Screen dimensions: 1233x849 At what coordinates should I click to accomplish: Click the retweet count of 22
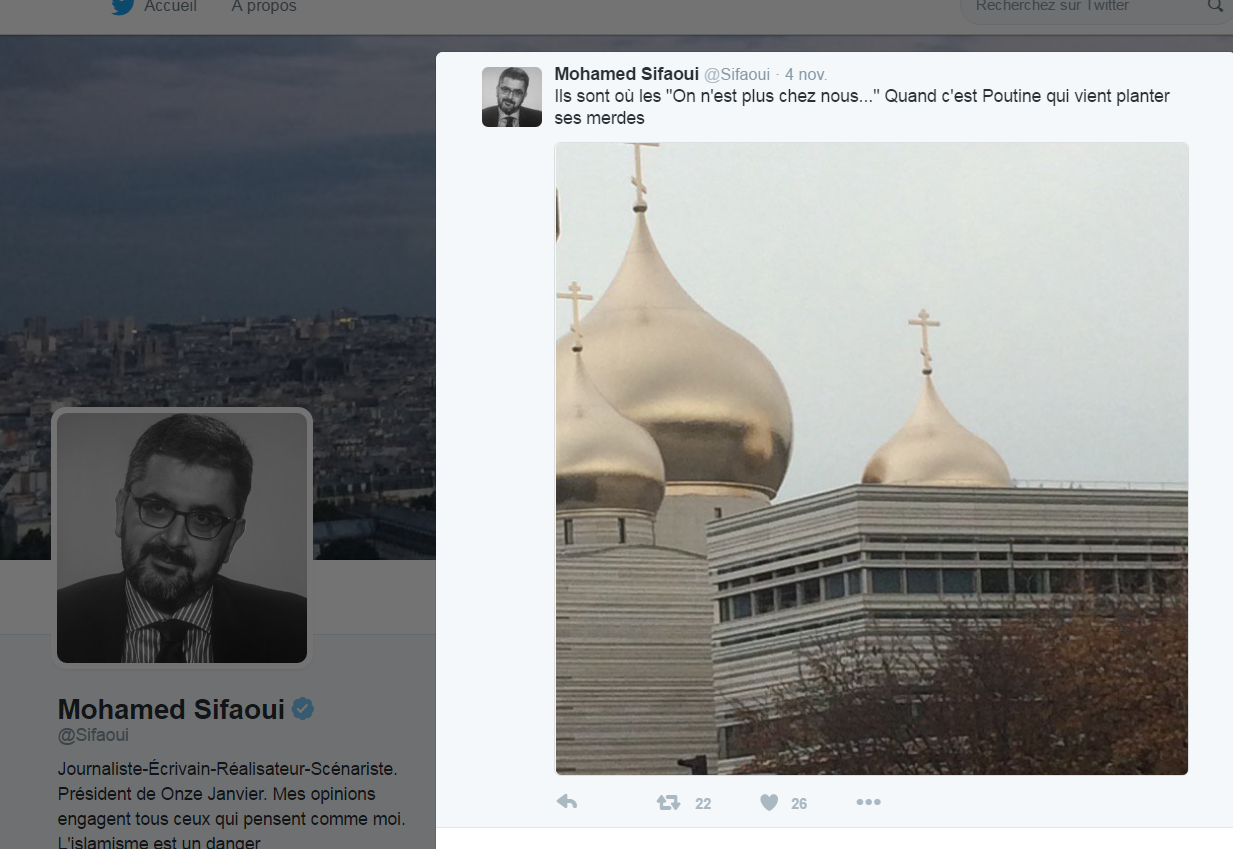[703, 803]
